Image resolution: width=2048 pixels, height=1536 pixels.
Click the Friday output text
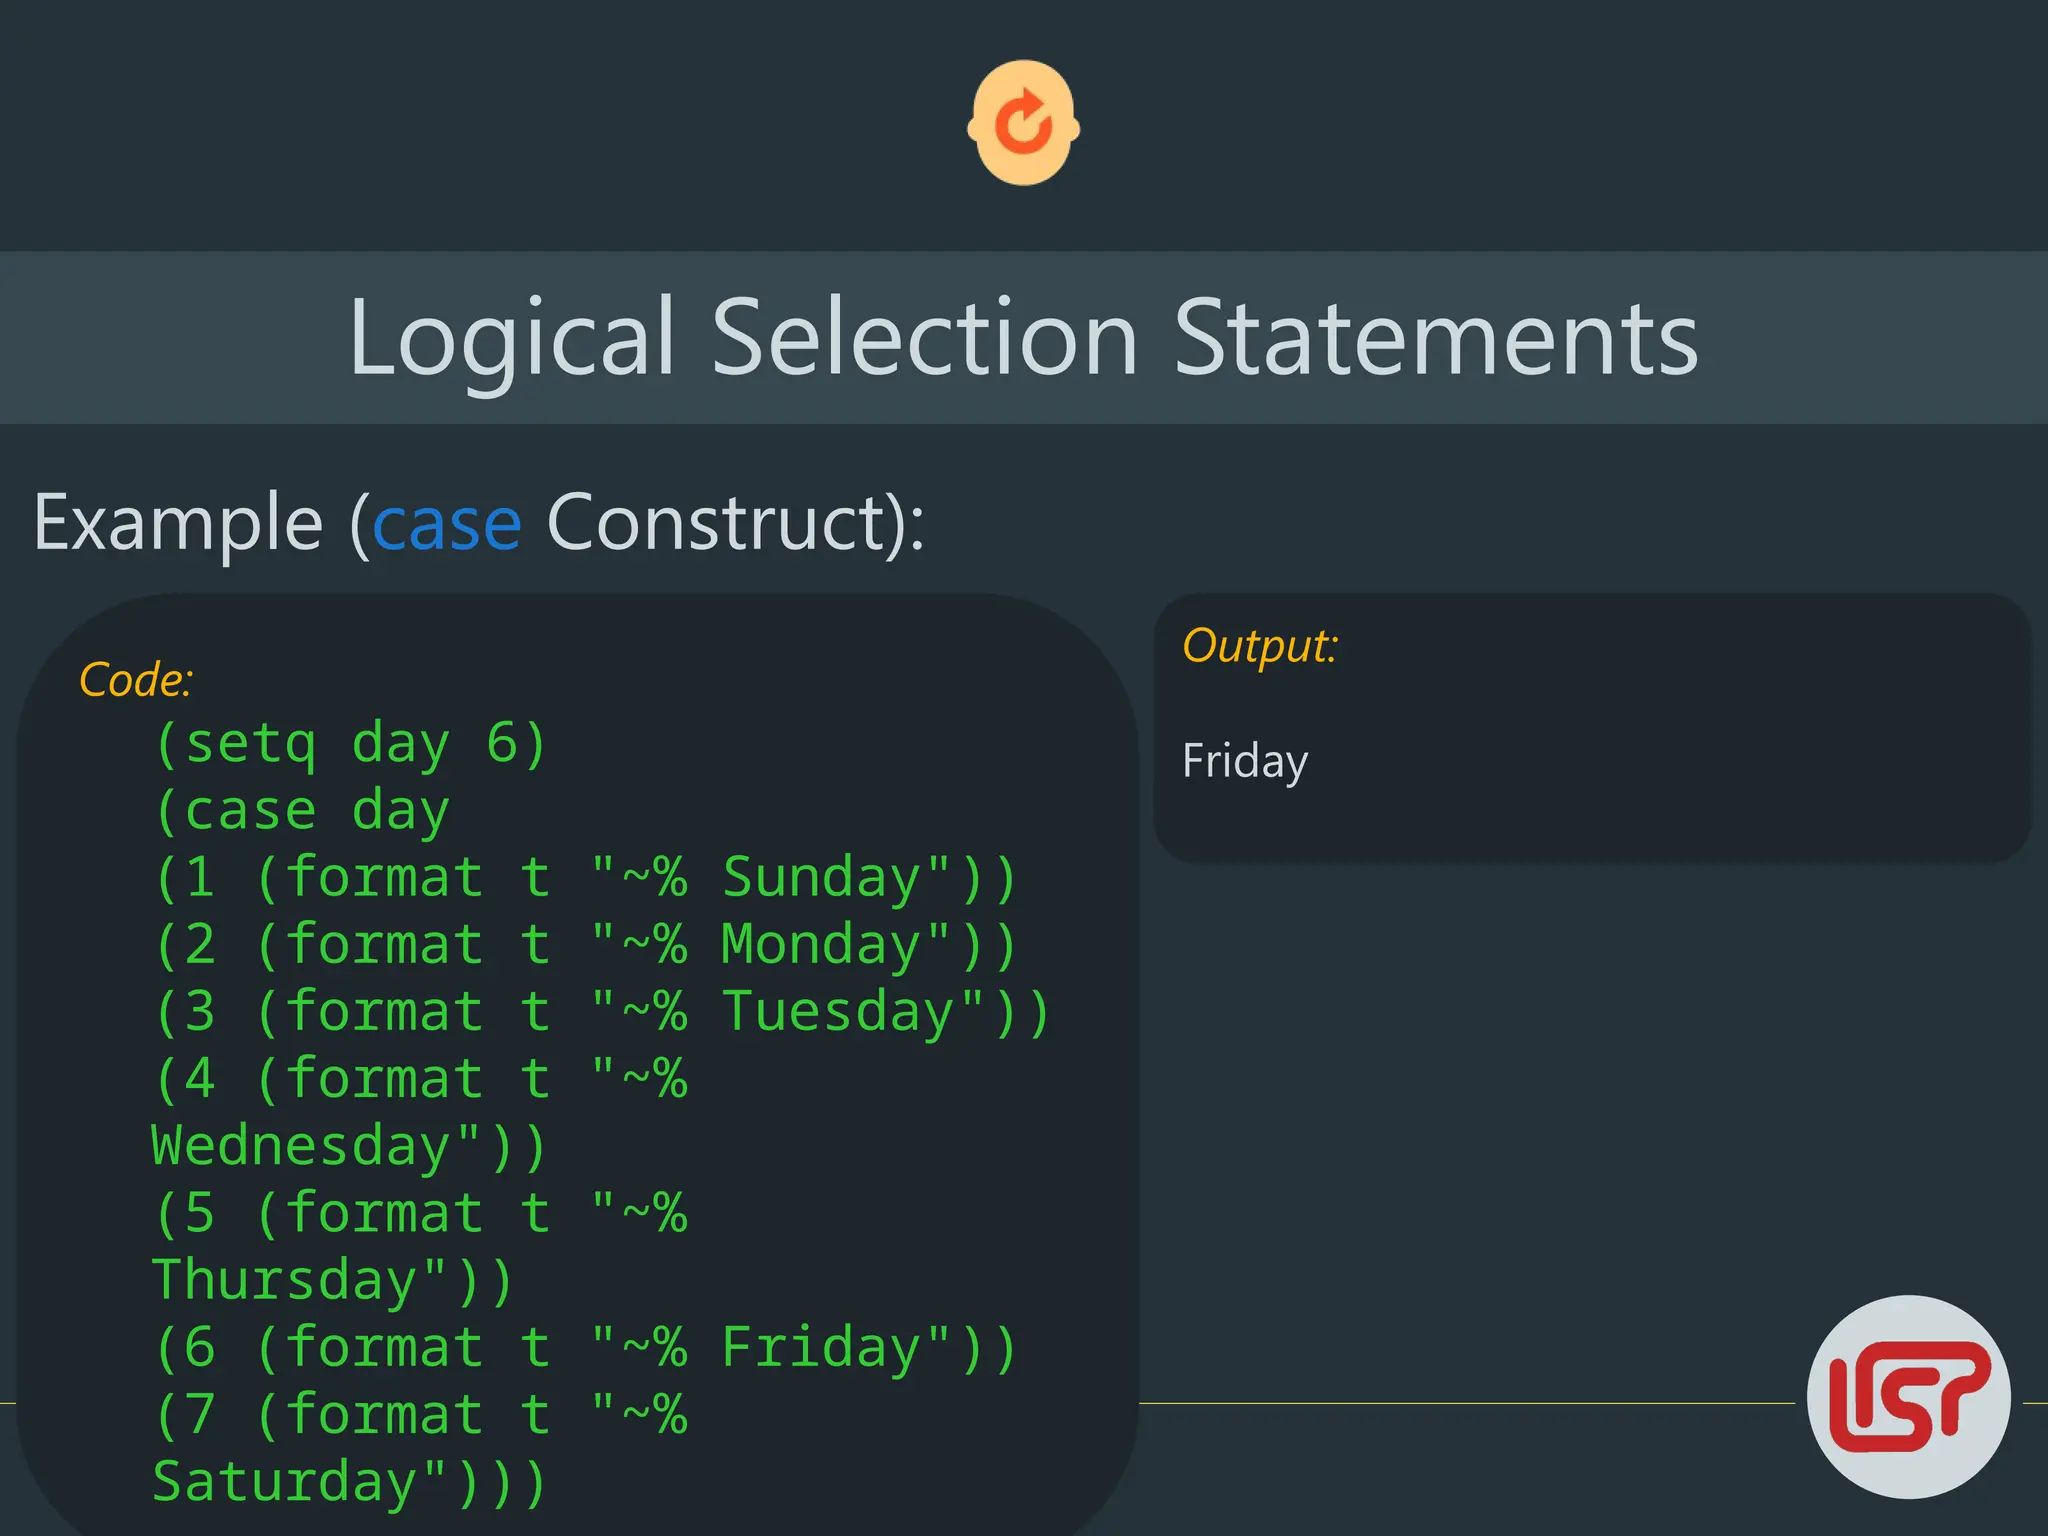1244,761
